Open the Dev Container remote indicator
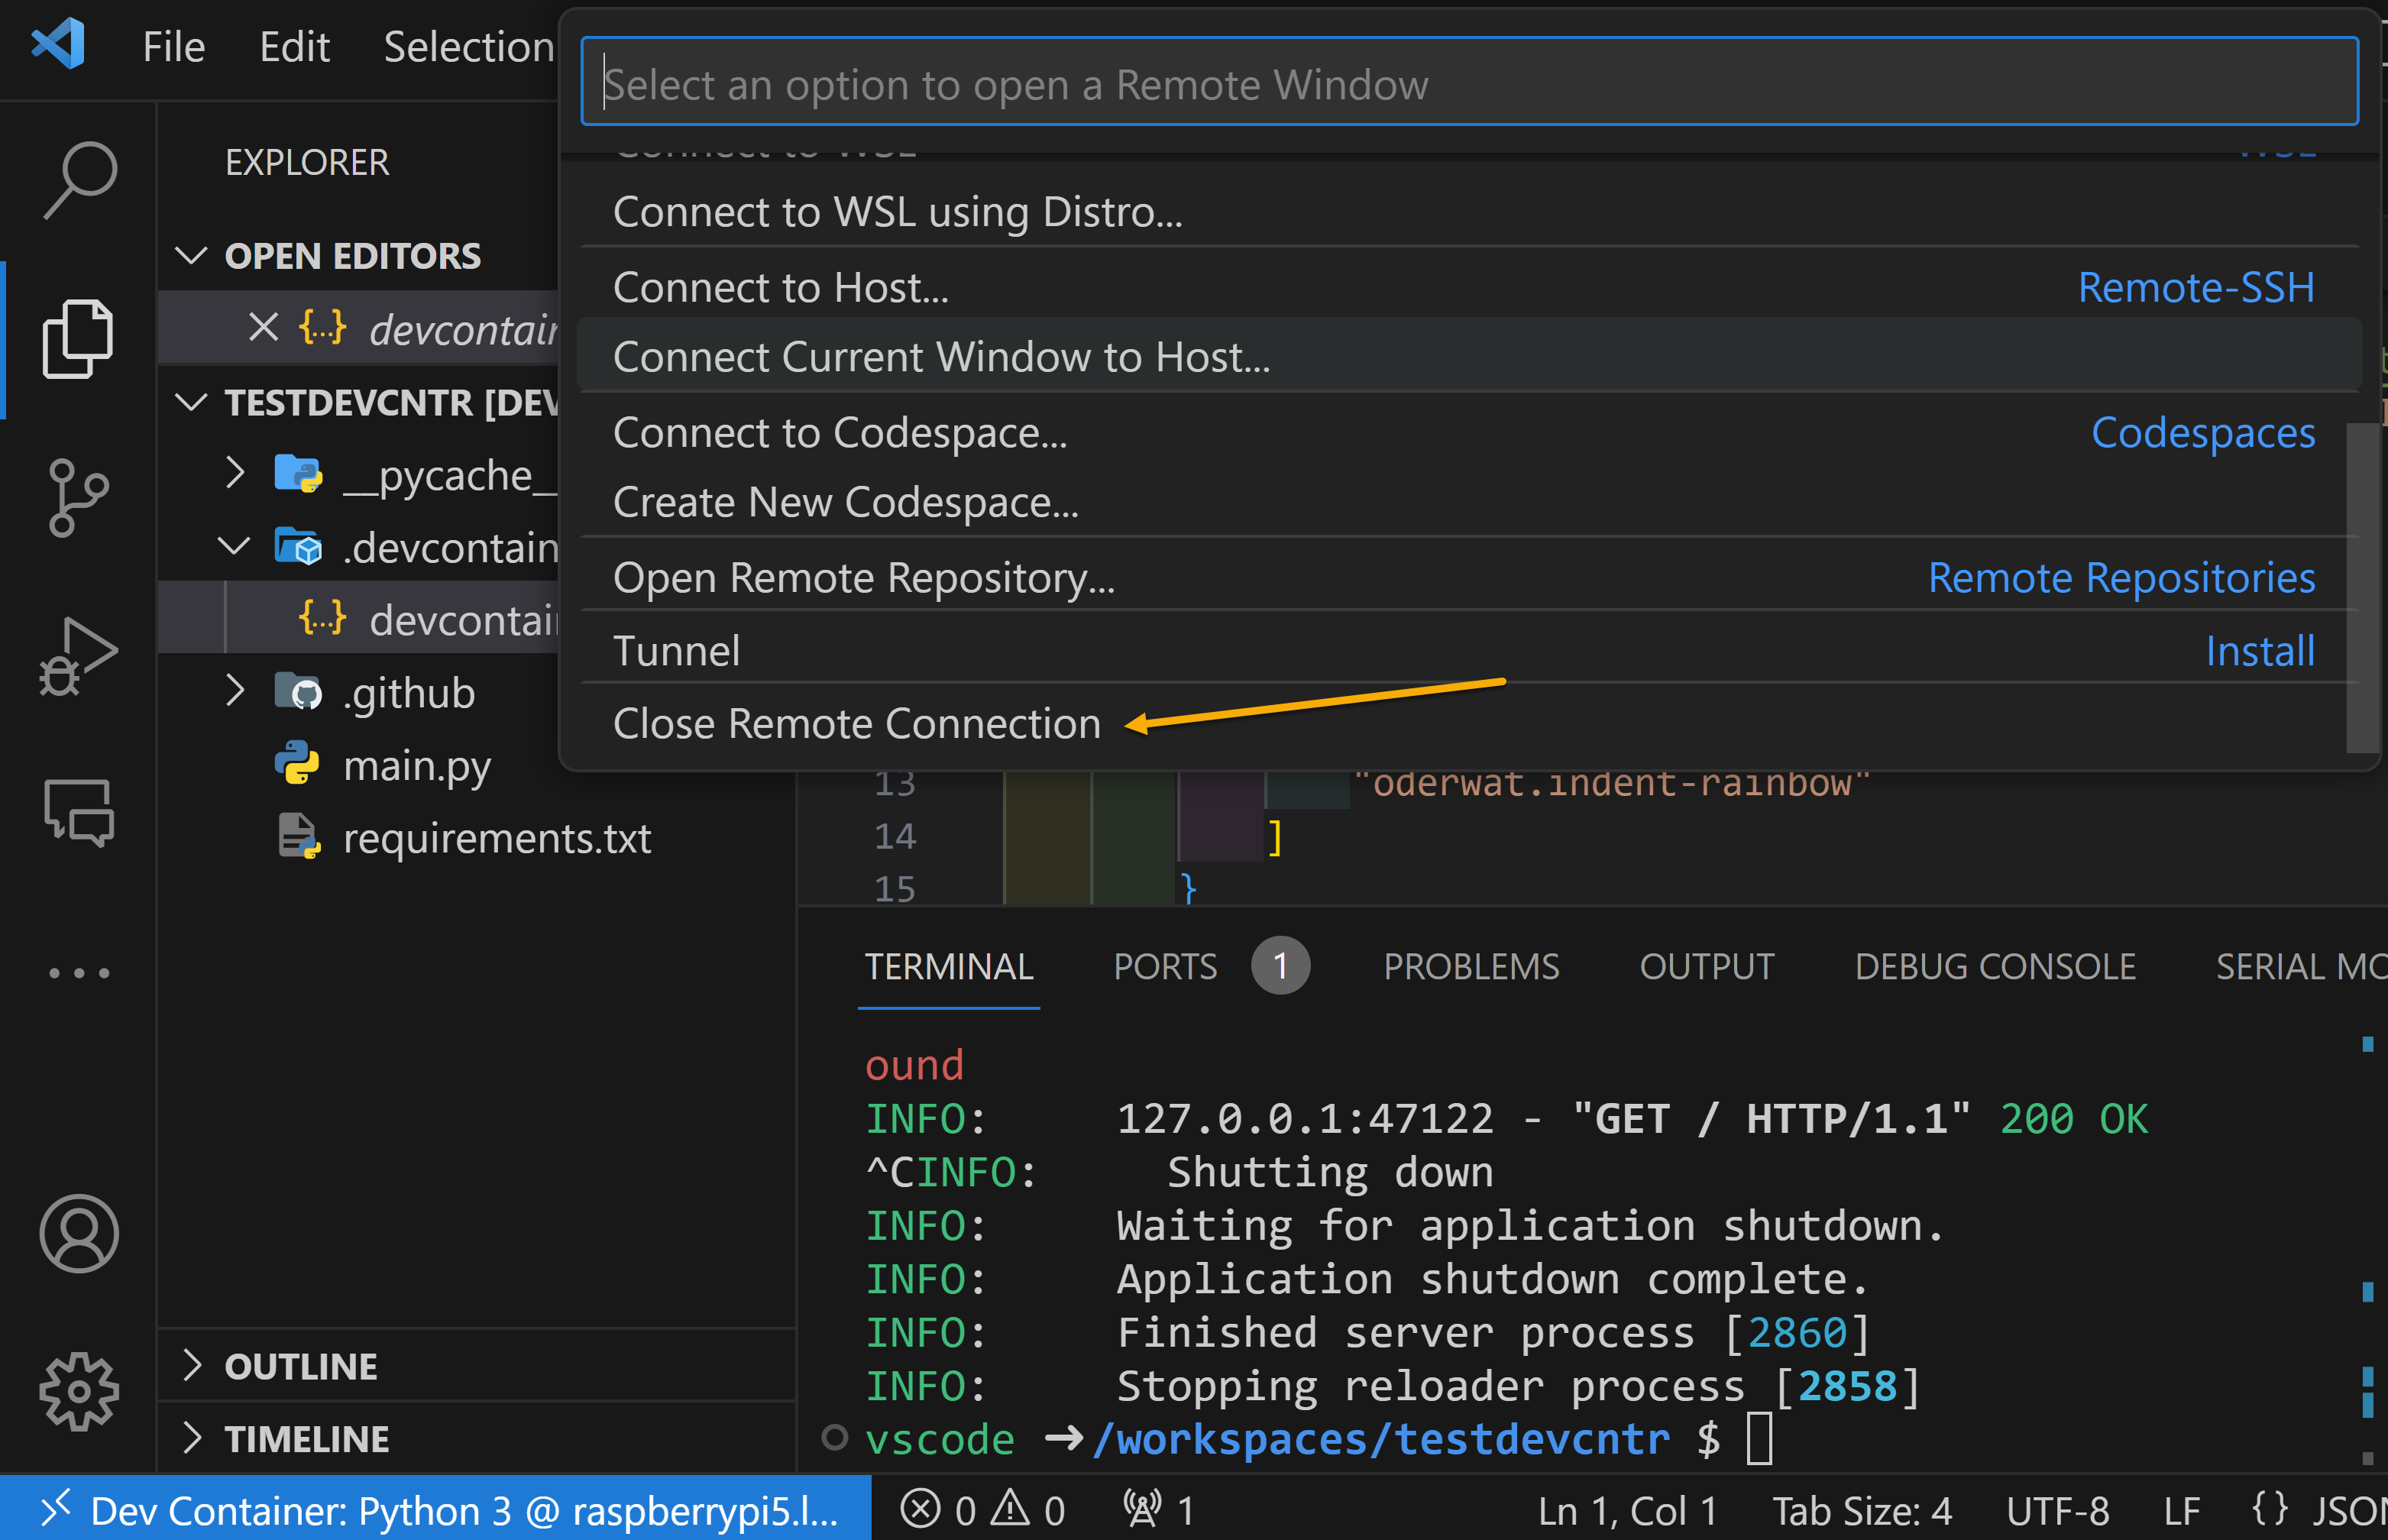Image resolution: width=2388 pixels, height=1540 pixels. [x=436, y=1509]
